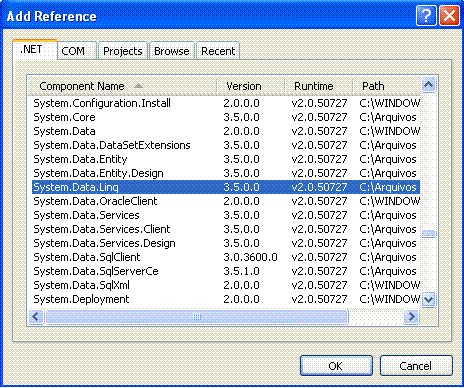The width and height of the screenshot is (464, 388).
Task: Close the Add Reference dialog
Action: pos(449,16)
